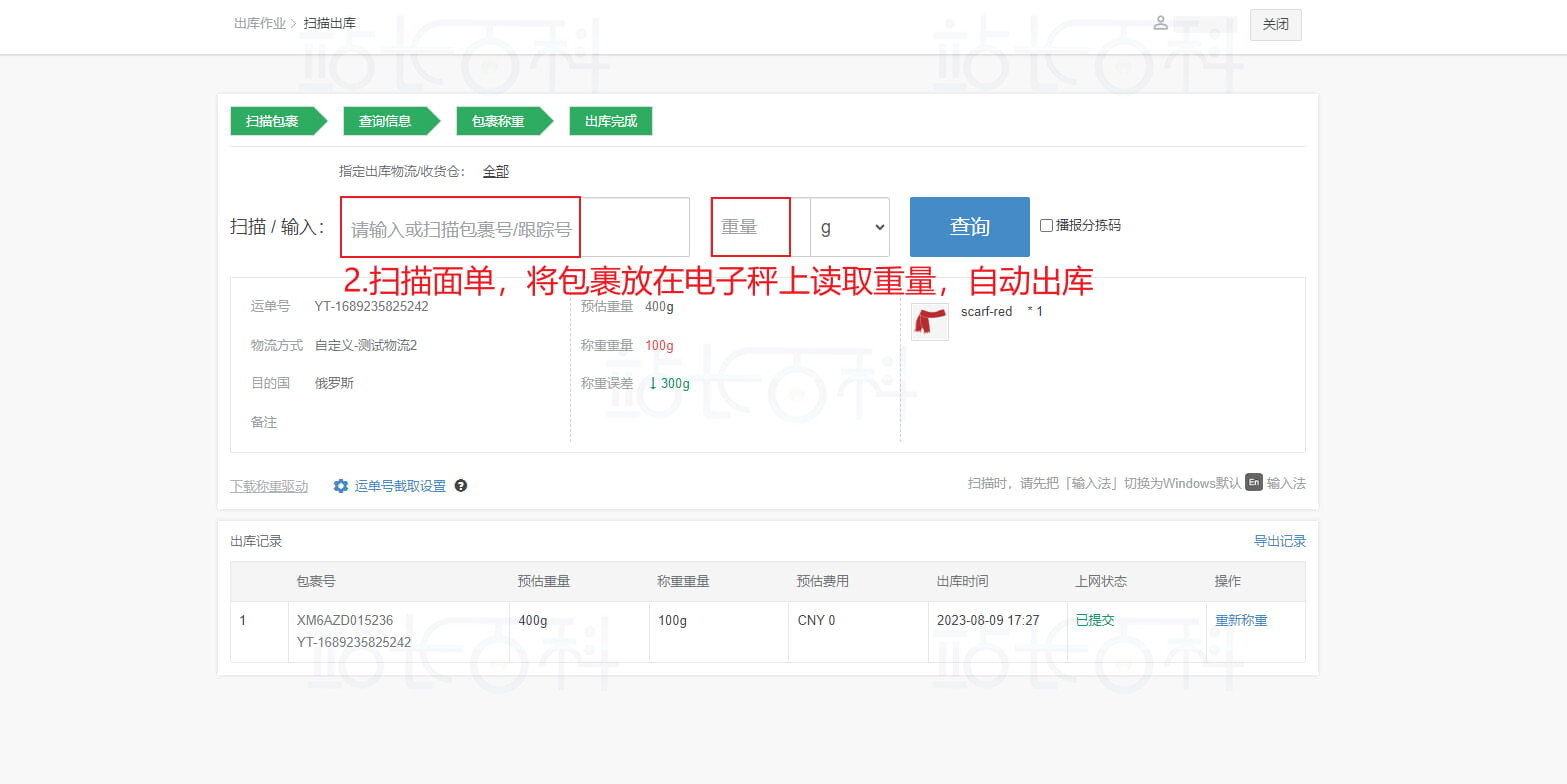Viewport: 1567px width, 784px height.
Task: Enable the 播报分拣码 checkbox
Action: point(1047,226)
